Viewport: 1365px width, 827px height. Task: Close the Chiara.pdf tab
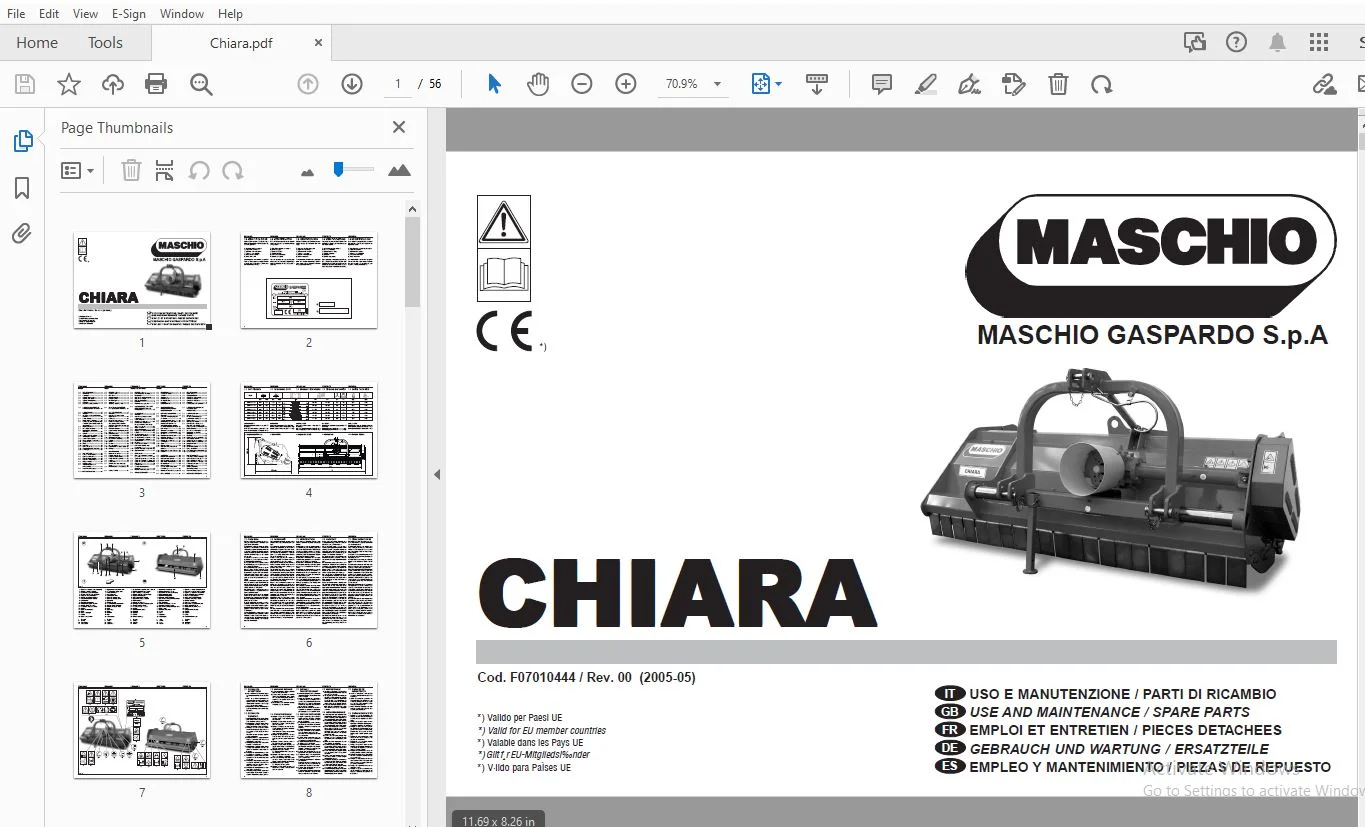pos(318,43)
